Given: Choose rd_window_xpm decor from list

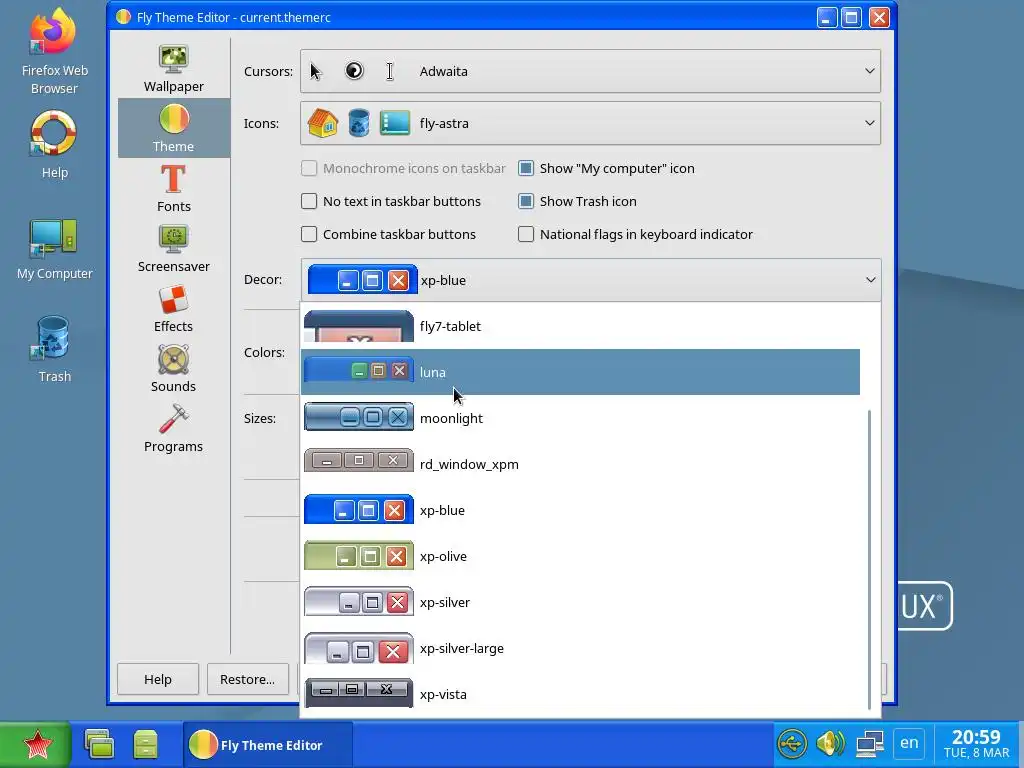Looking at the screenshot, I should click(580, 464).
